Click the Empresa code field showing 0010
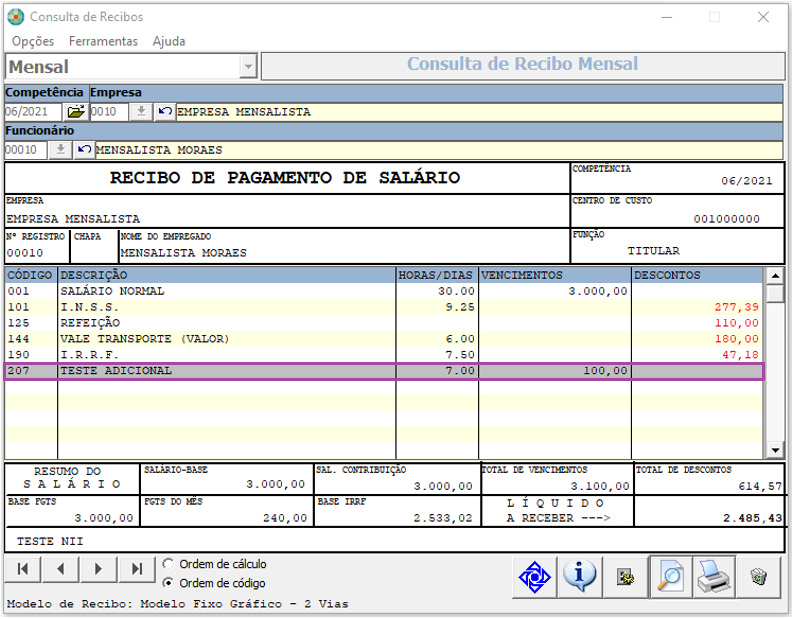This screenshot has height=619, width=793. [x=109, y=112]
